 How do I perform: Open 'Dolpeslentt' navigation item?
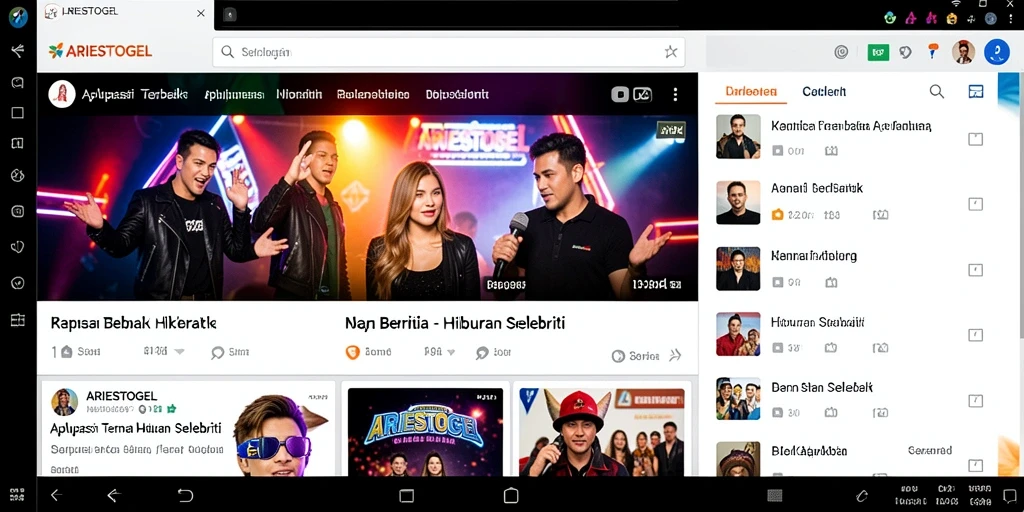pyautogui.click(x=457, y=95)
